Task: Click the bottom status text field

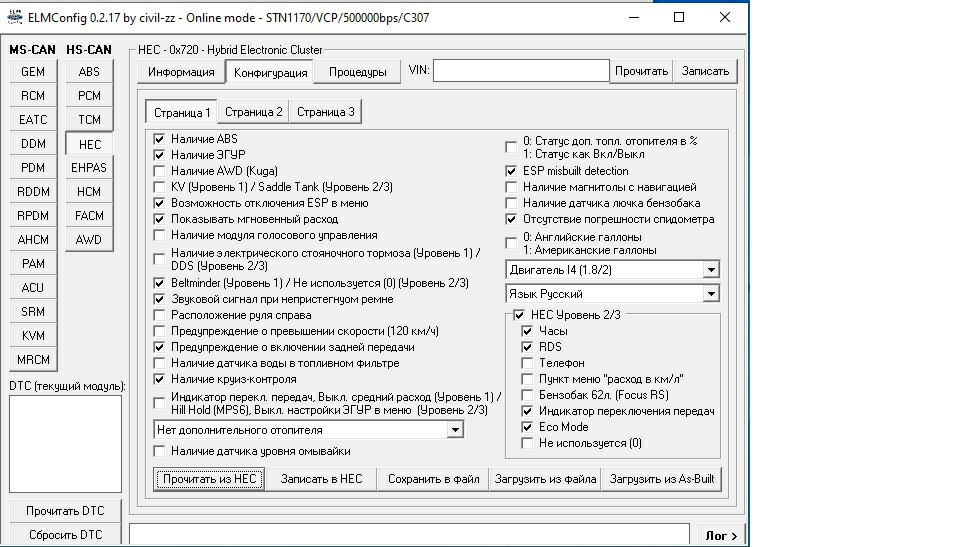Action: pyautogui.click(x=410, y=535)
